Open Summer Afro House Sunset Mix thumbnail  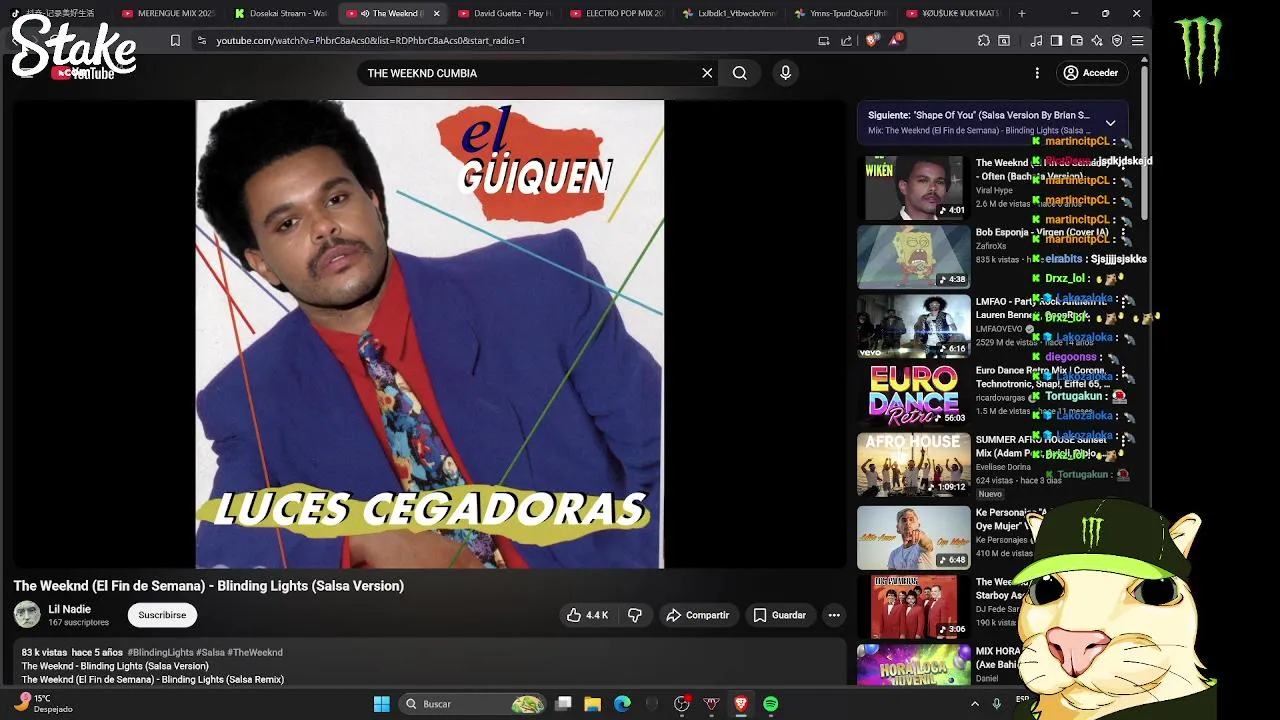coord(913,464)
